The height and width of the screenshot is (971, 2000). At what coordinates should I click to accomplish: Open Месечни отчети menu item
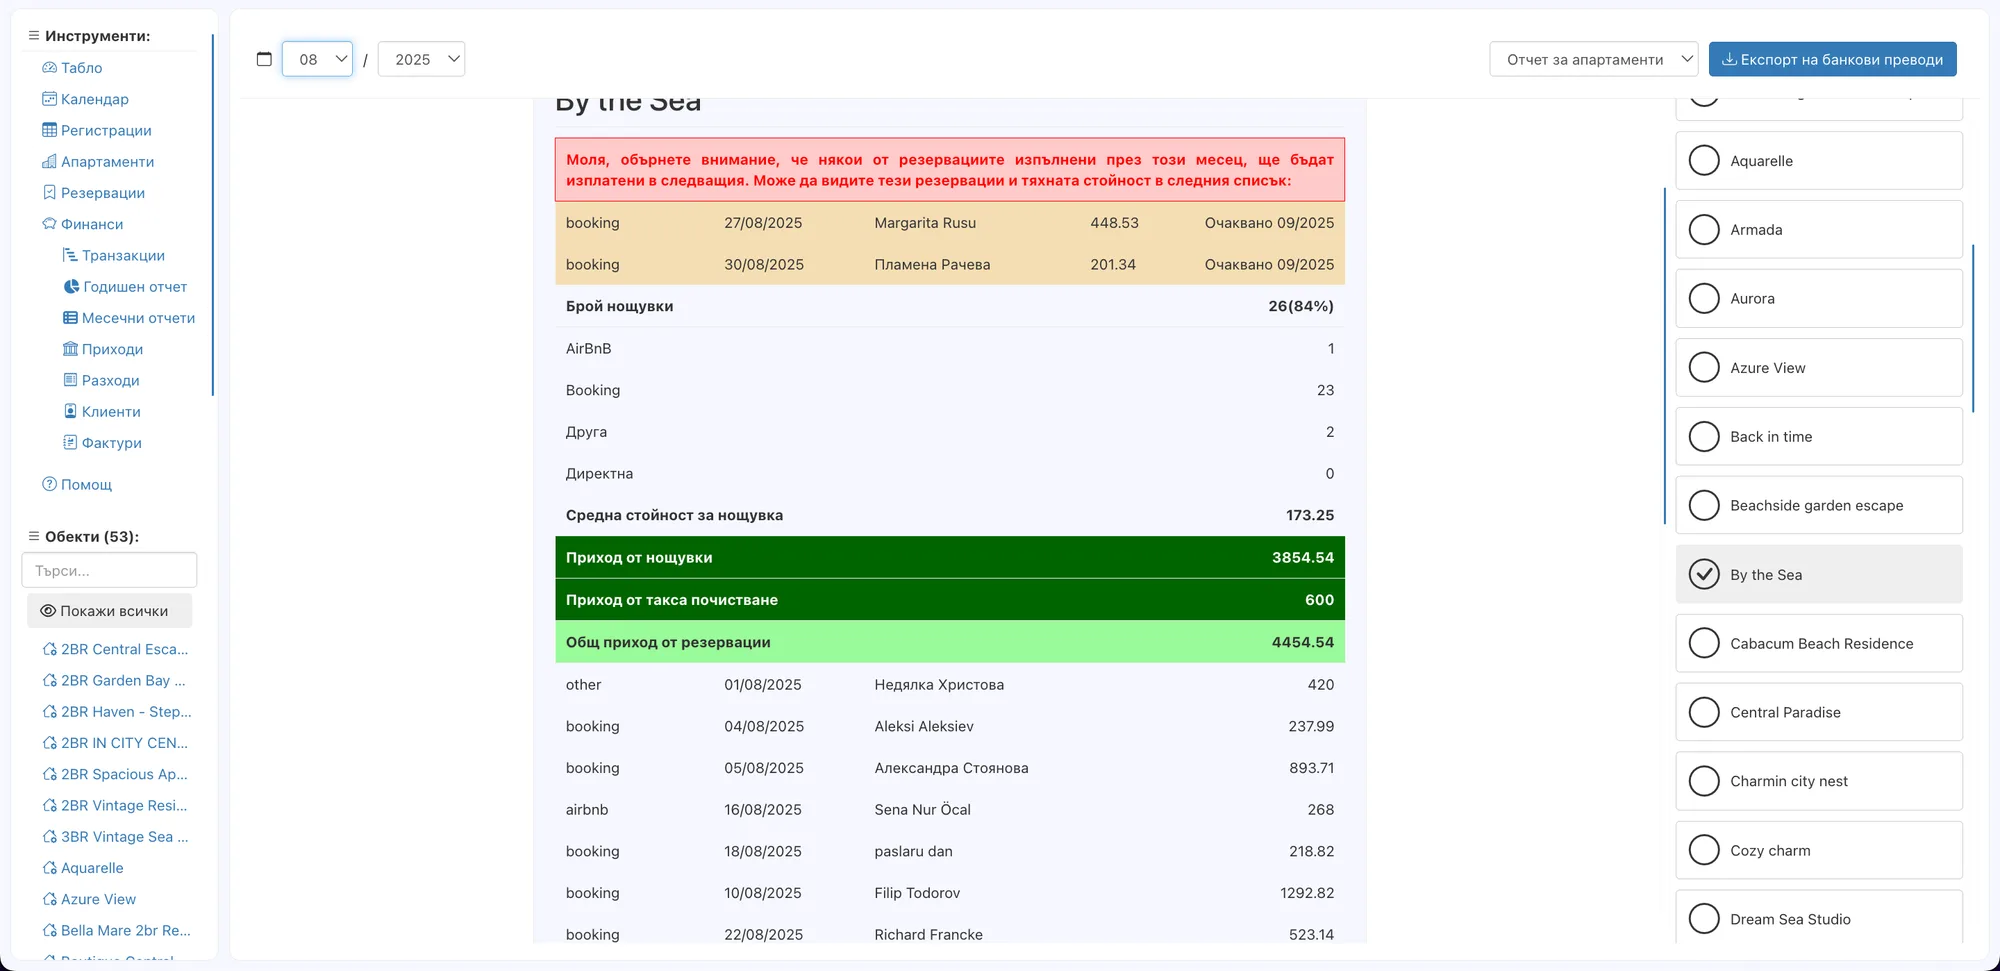click(x=129, y=318)
